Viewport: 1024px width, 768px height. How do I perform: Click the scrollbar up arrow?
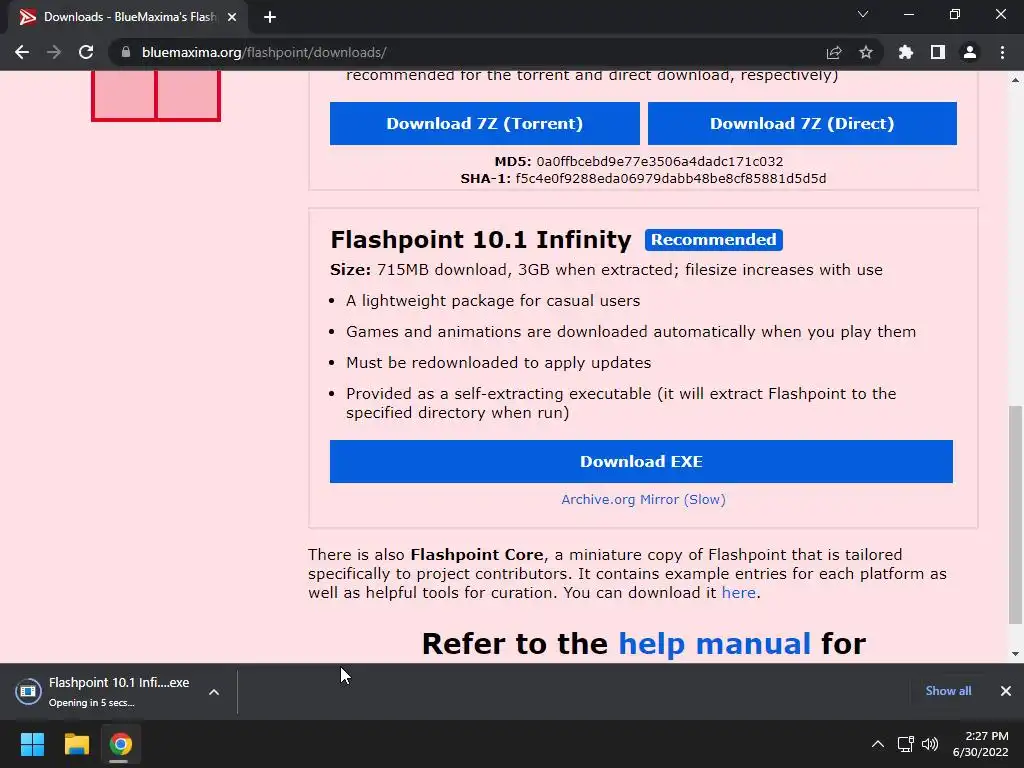click(1015, 80)
